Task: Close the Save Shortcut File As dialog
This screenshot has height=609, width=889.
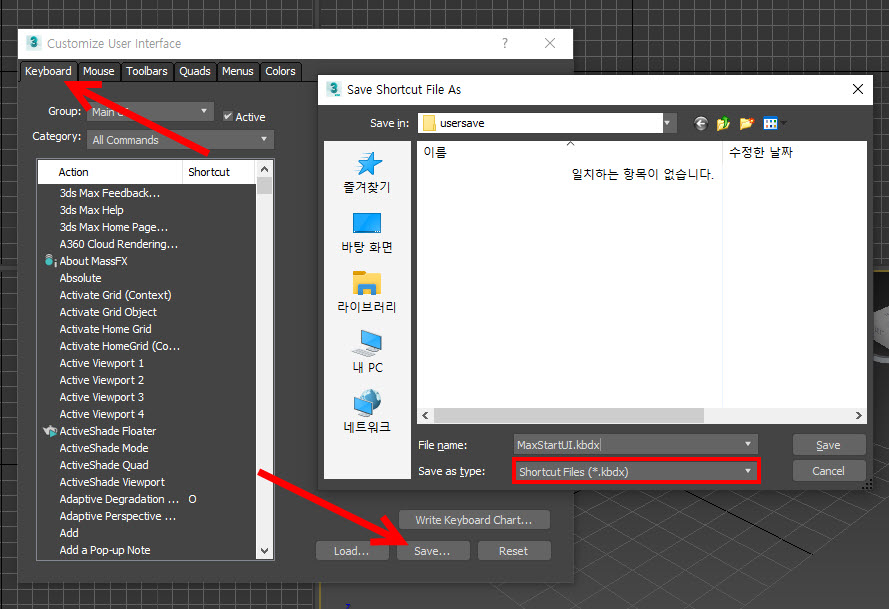Action: click(x=858, y=89)
